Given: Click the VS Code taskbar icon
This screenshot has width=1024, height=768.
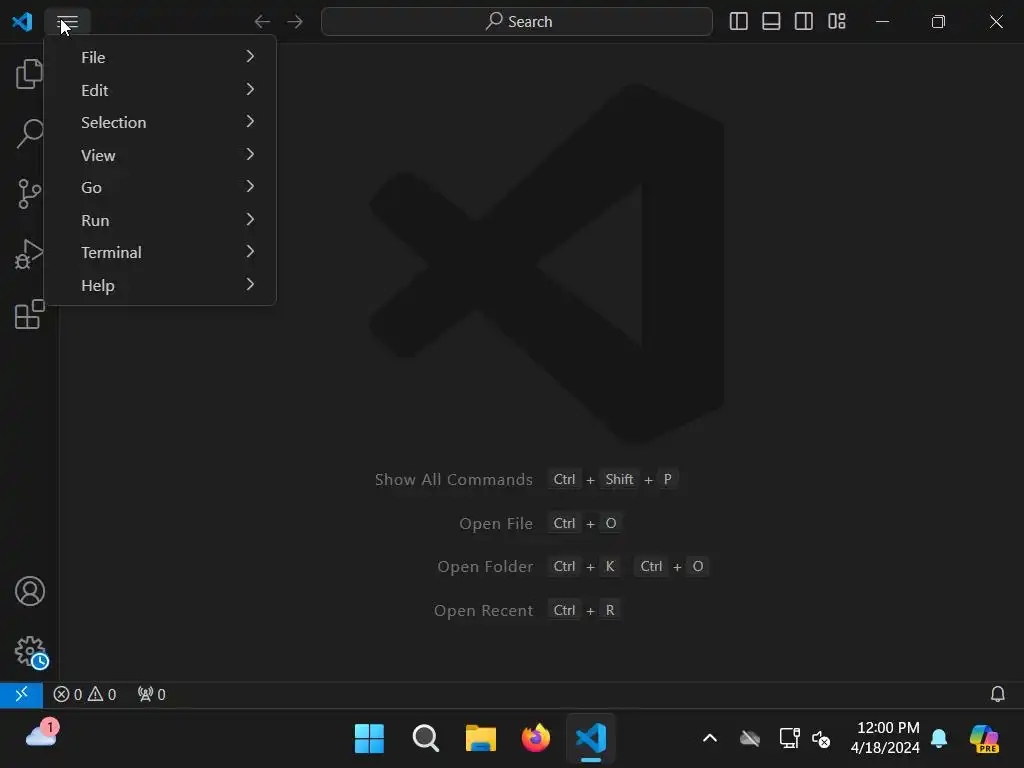Looking at the screenshot, I should click(591, 739).
